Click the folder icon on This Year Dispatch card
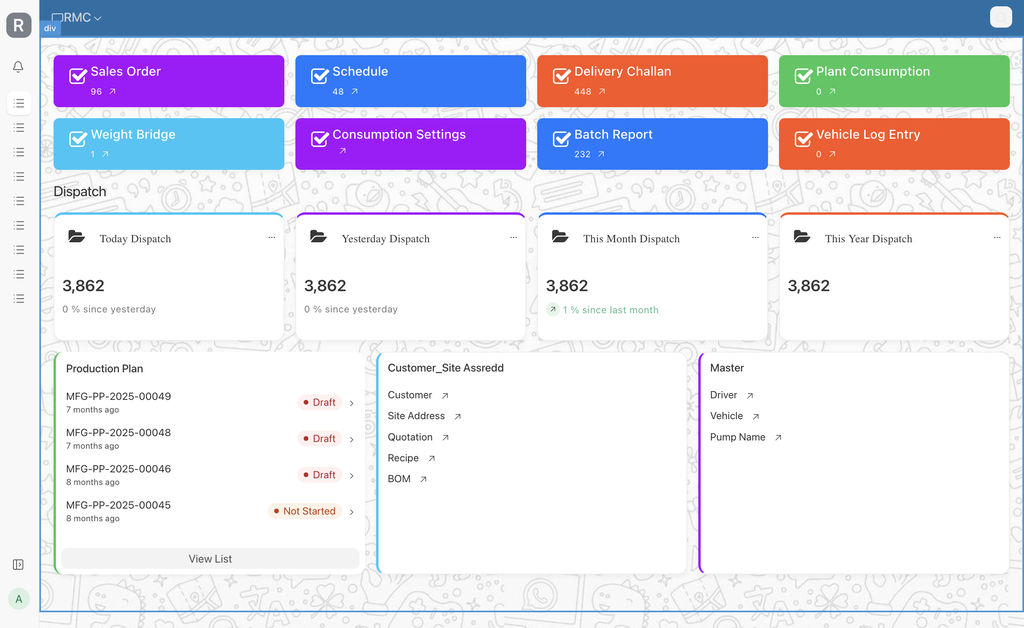The width and height of the screenshot is (1024, 628). click(803, 237)
